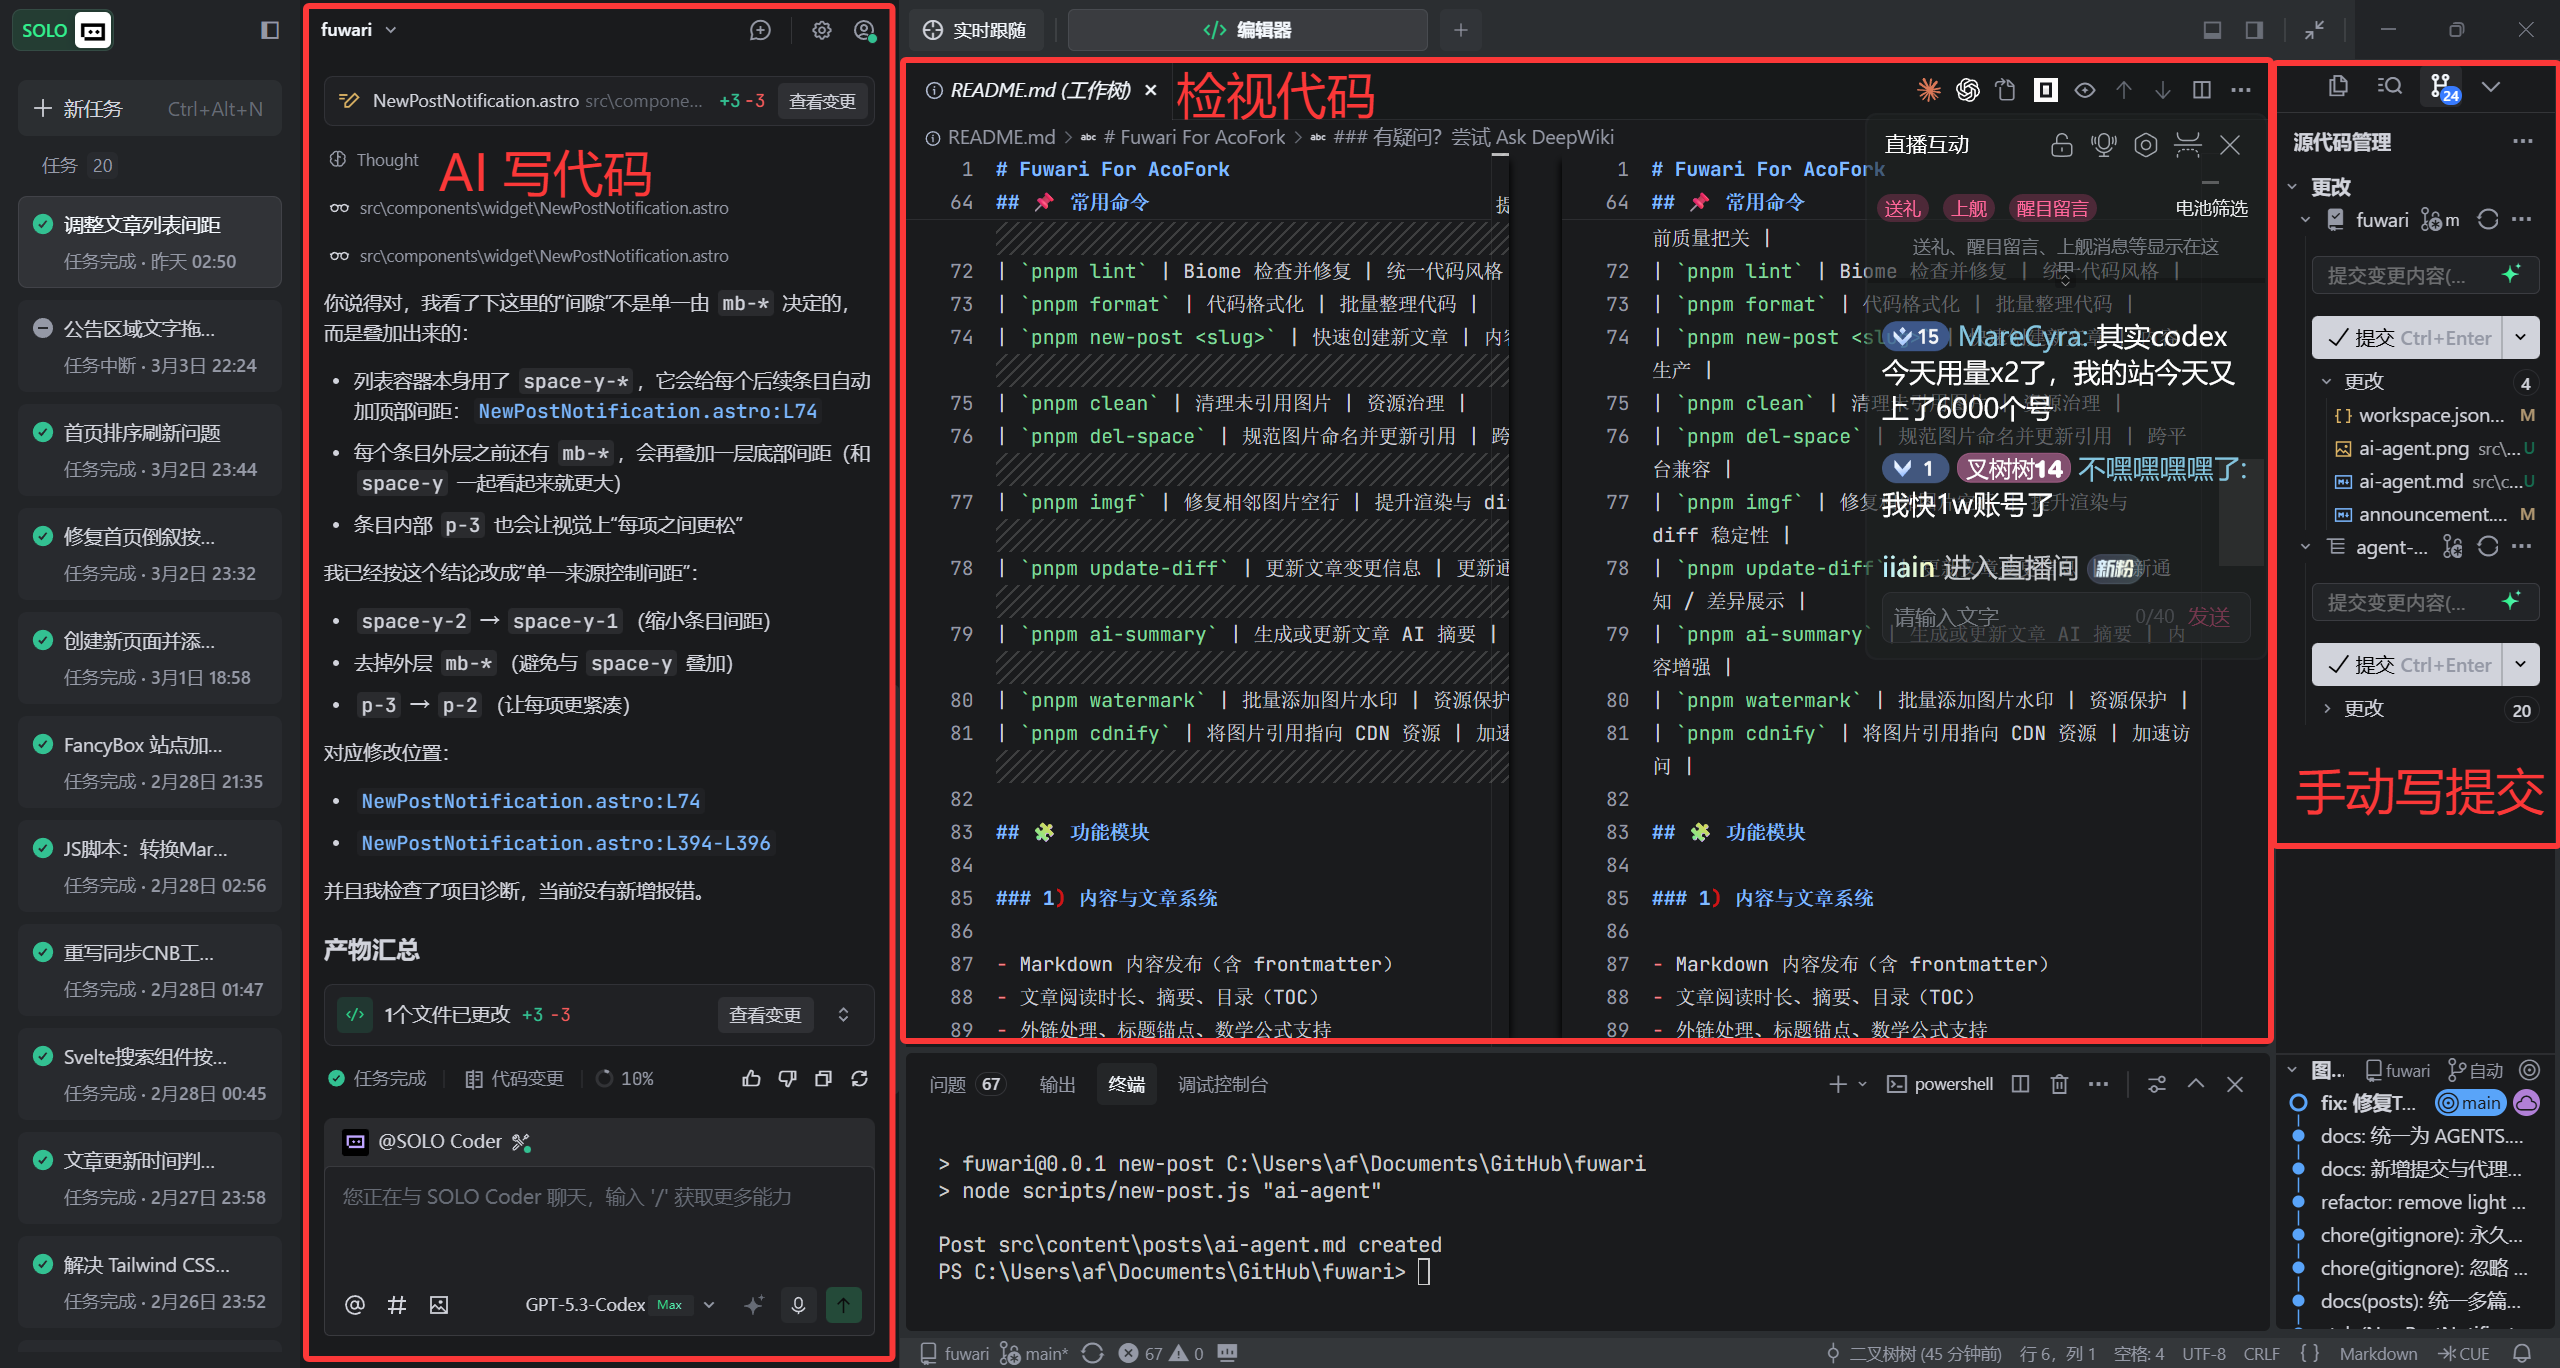Open the source control branch icon with badge 24
The image size is (2560, 1368).
(x=2442, y=87)
